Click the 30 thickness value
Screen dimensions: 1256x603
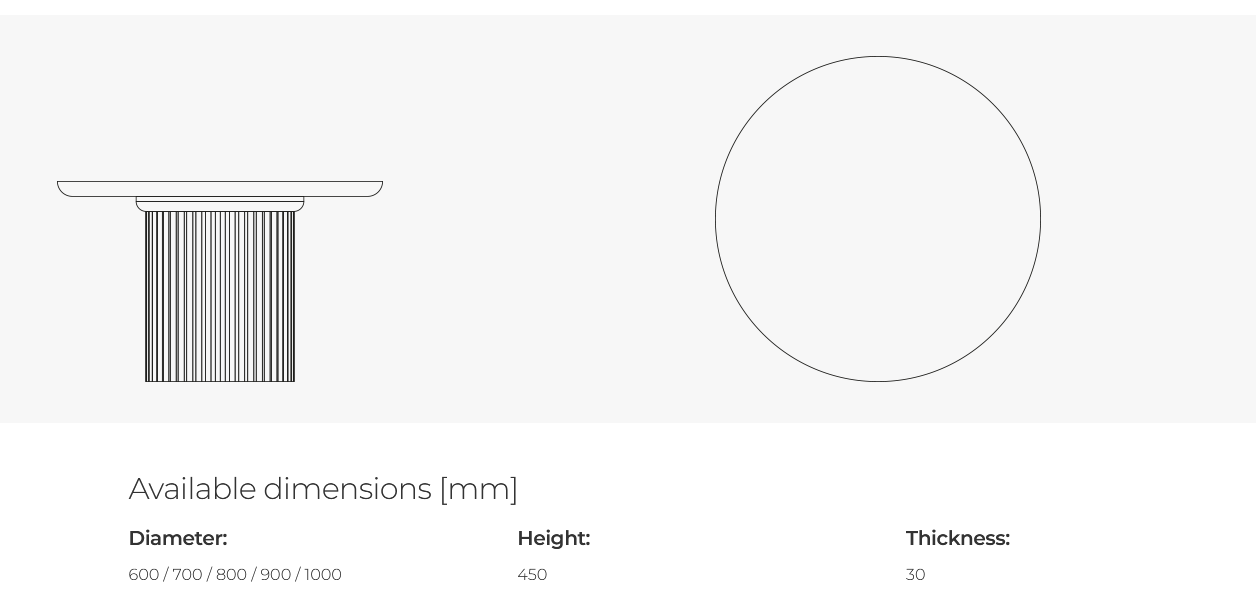click(916, 575)
